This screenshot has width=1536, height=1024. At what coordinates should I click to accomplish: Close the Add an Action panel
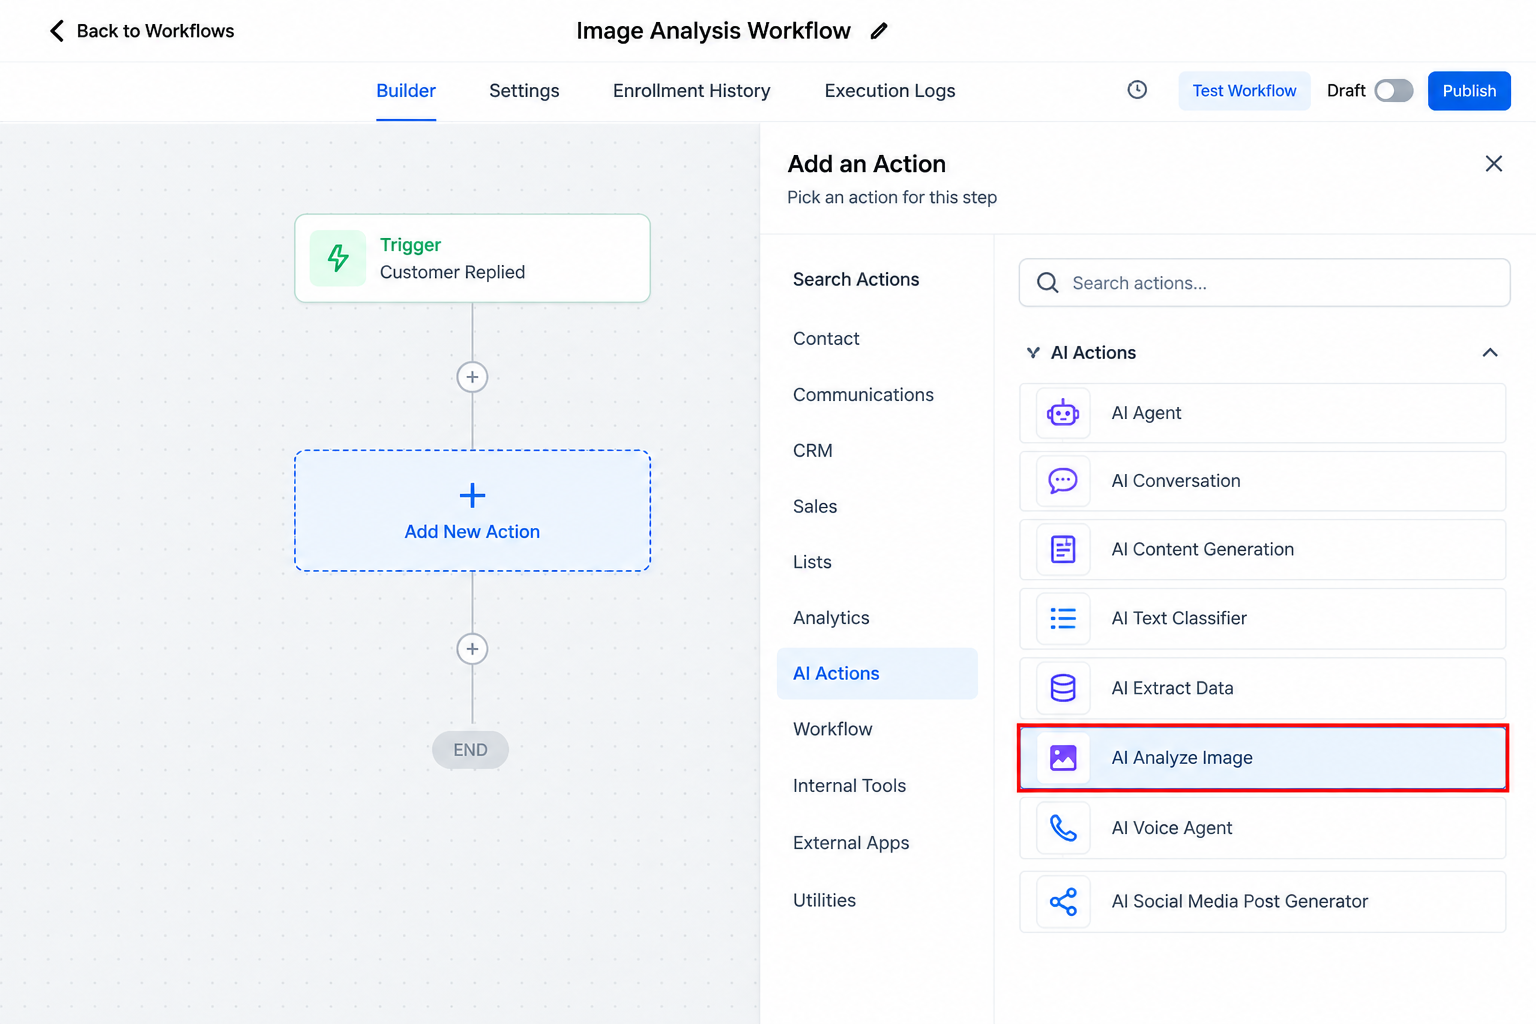[x=1494, y=164]
